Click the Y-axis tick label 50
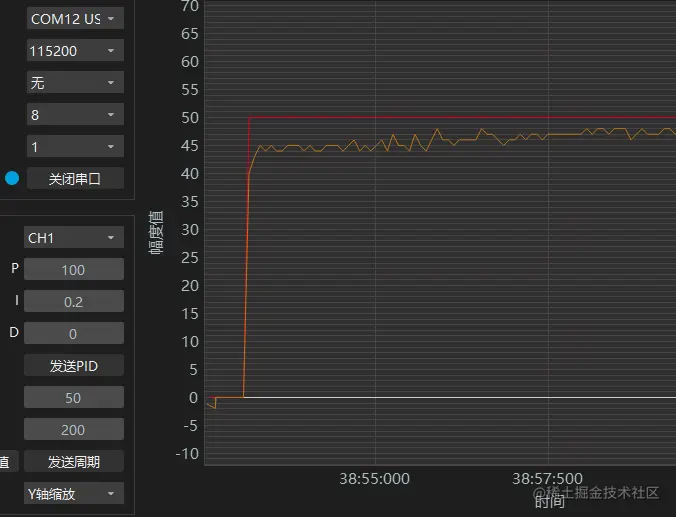The height and width of the screenshot is (517, 676). coord(190,118)
